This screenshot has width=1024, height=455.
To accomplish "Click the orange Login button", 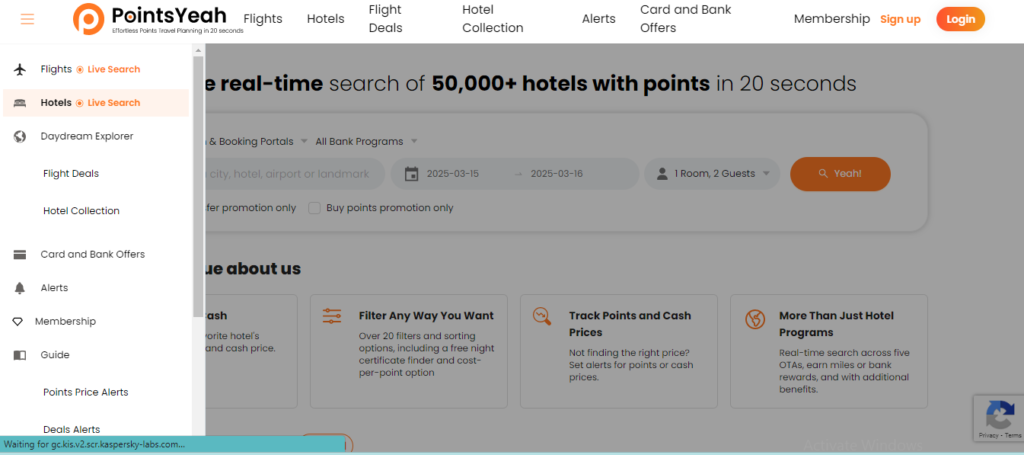I will pos(961,19).
